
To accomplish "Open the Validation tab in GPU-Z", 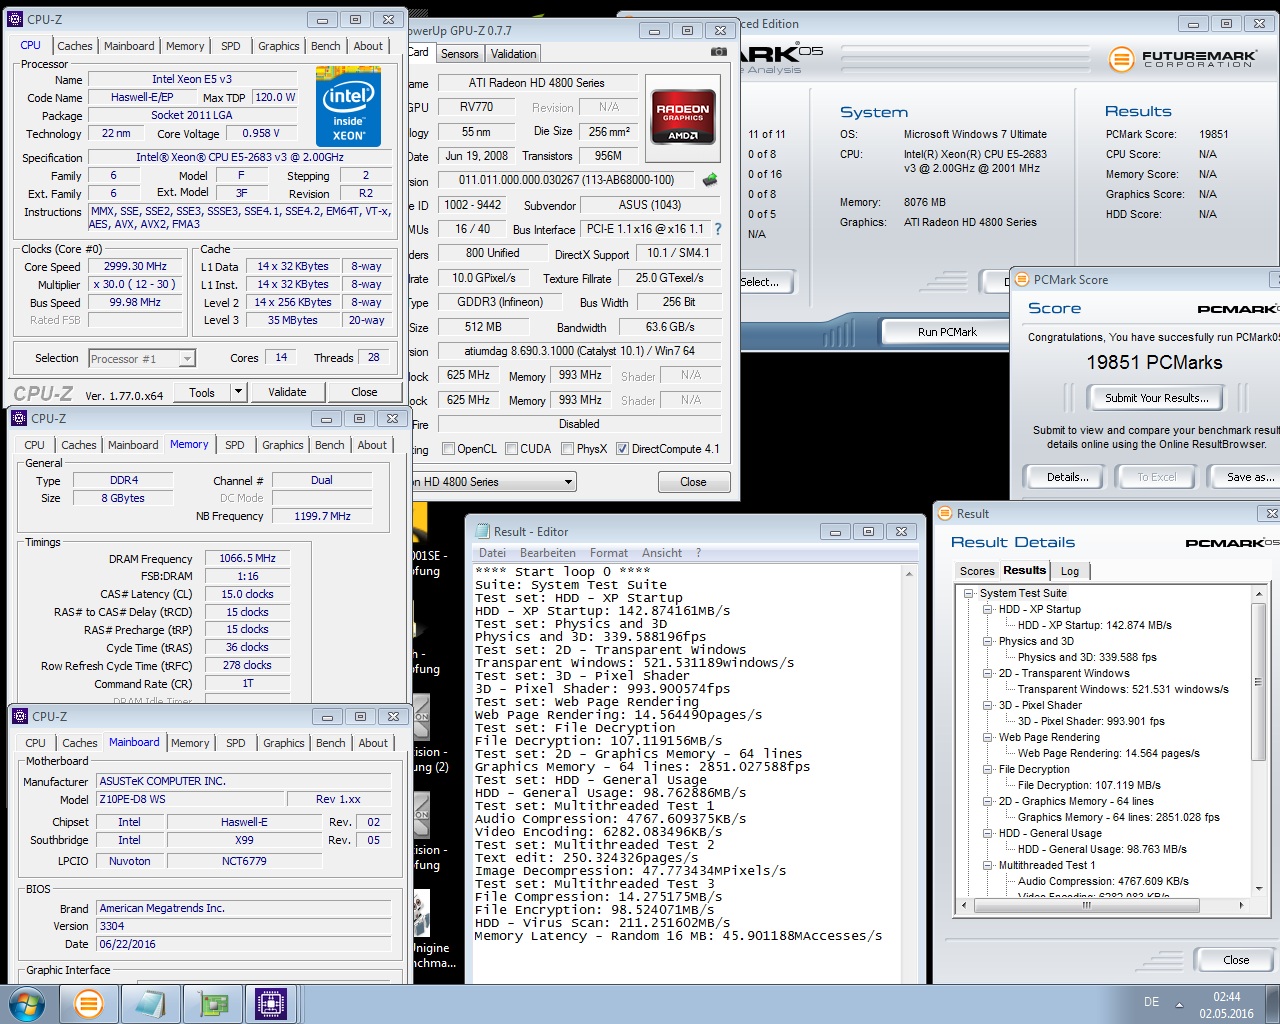I will coord(513,54).
